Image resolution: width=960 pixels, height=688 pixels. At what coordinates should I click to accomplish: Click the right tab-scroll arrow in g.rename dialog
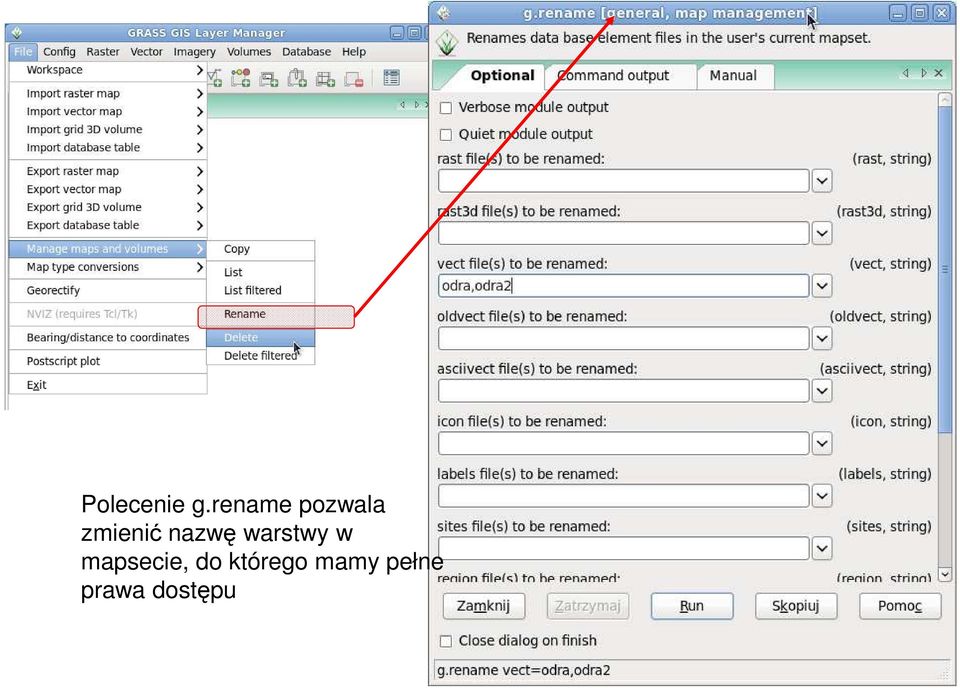[x=923, y=73]
